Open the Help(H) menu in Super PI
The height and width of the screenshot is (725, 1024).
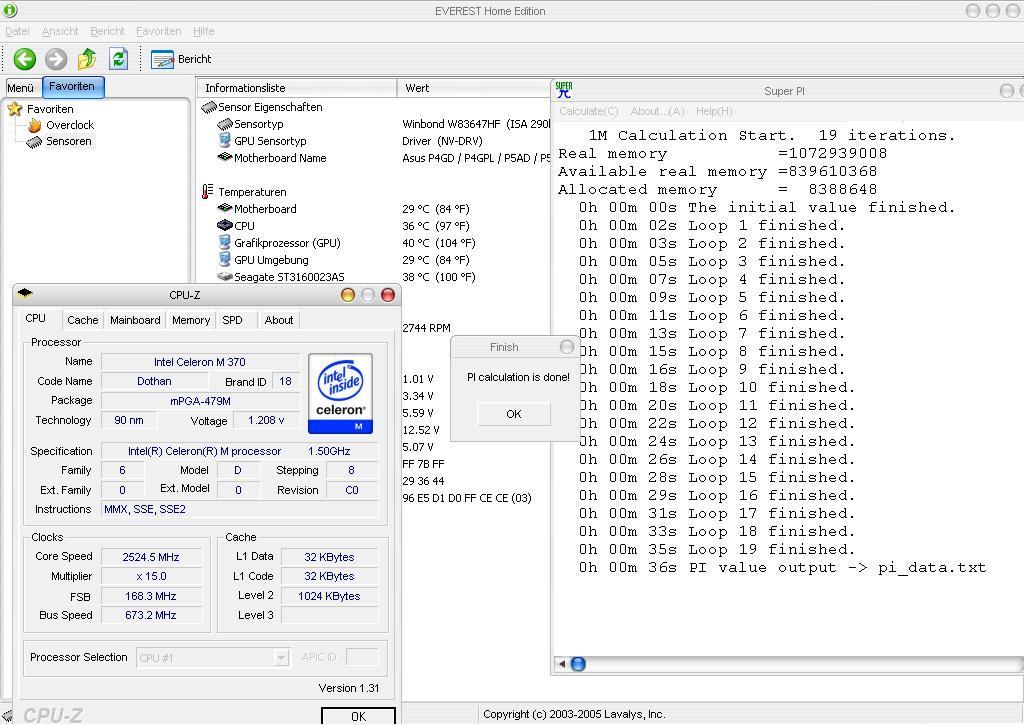click(714, 111)
